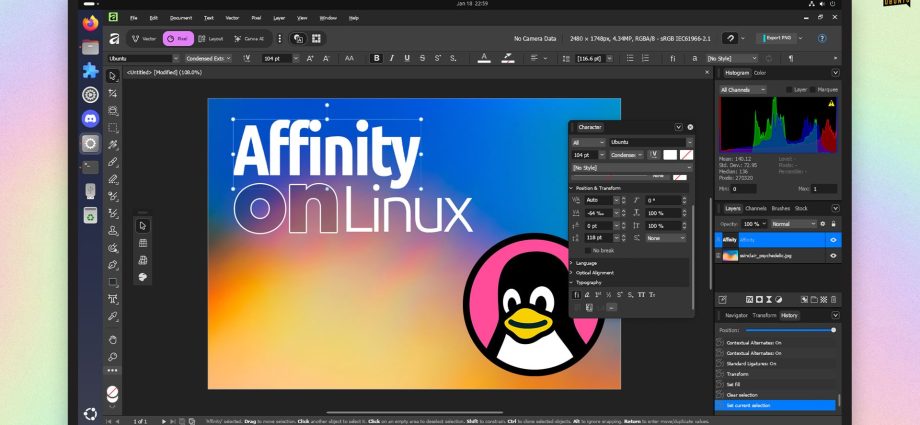Screen dimensions: 920x425
Task: Open layer settings gear in Layers panel
Action: 823,224
